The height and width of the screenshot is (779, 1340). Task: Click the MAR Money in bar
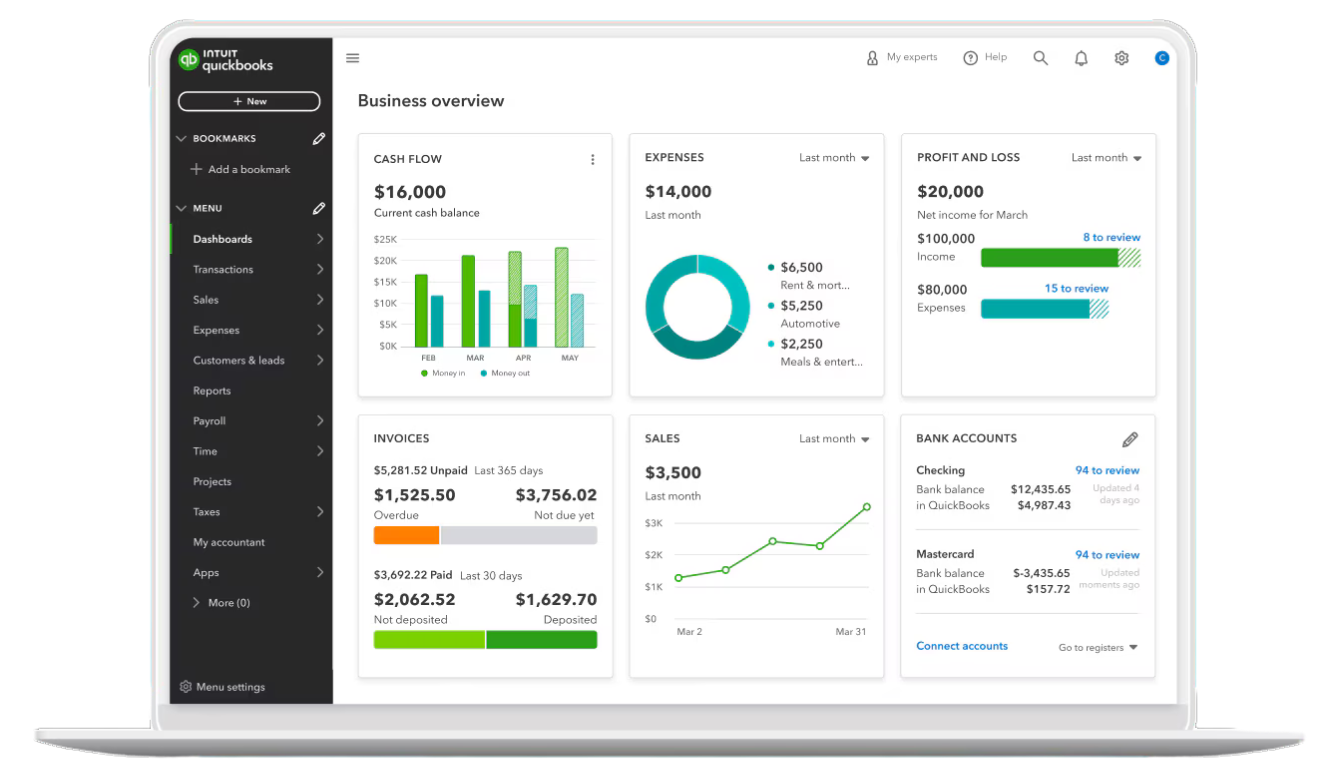click(467, 301)
